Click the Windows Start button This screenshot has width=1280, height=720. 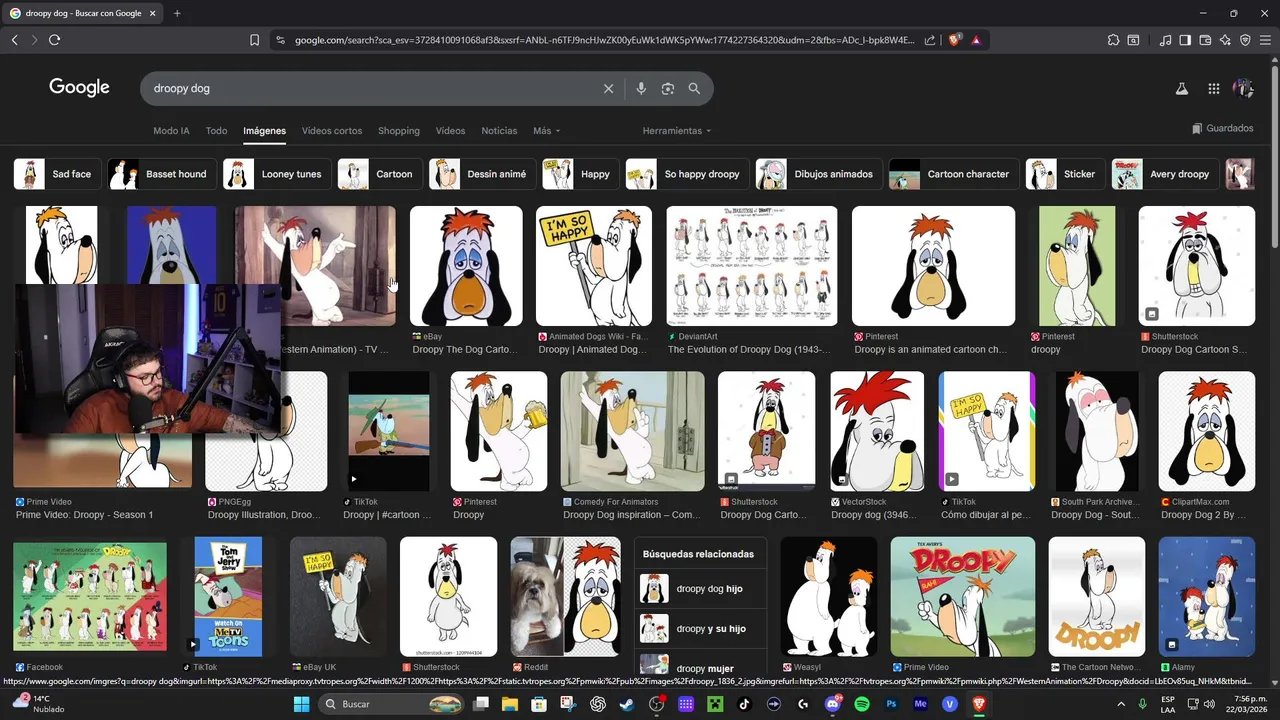pyautogui.click(x=301, y=704)
